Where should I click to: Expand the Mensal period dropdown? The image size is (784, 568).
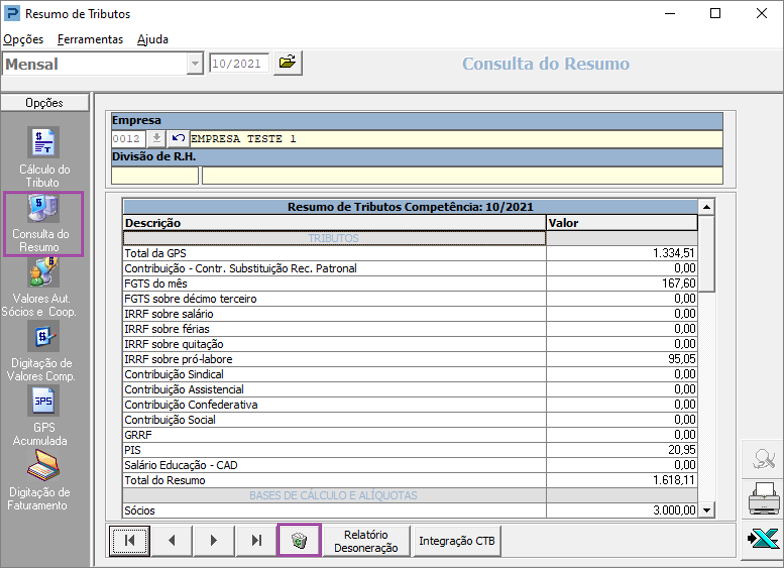[x=194, y=64]
